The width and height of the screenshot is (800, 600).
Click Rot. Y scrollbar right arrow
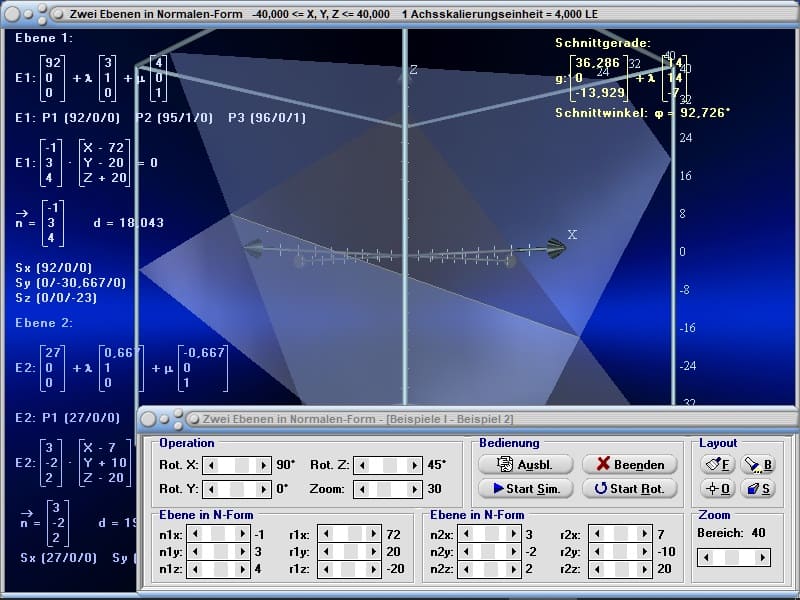click(263, 489)
